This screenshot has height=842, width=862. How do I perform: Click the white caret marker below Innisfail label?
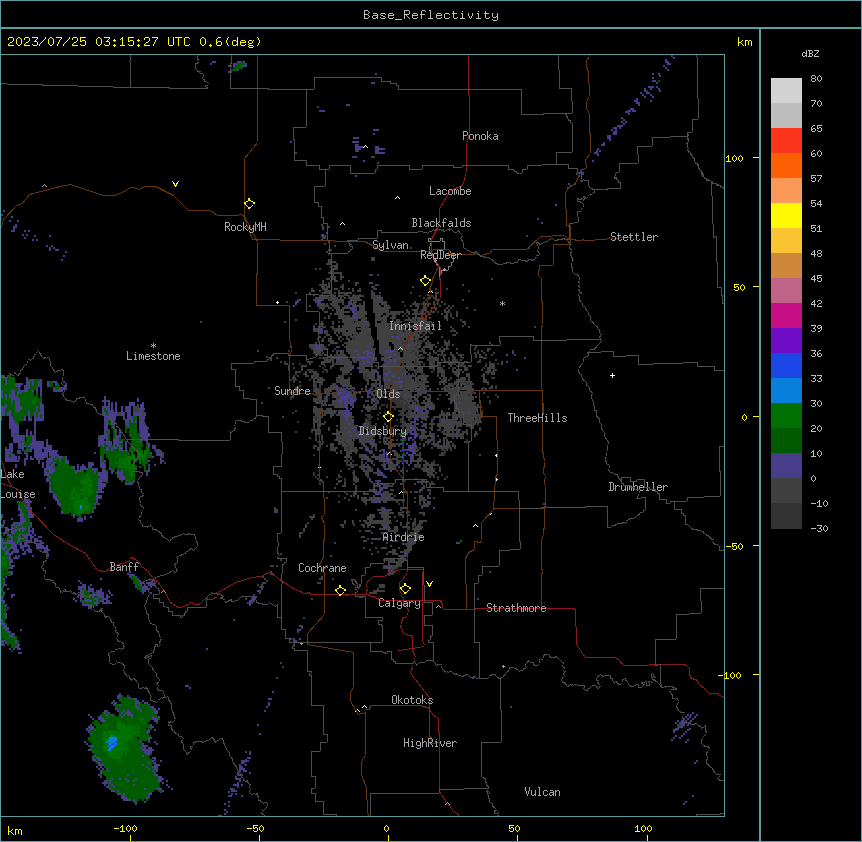400,349
